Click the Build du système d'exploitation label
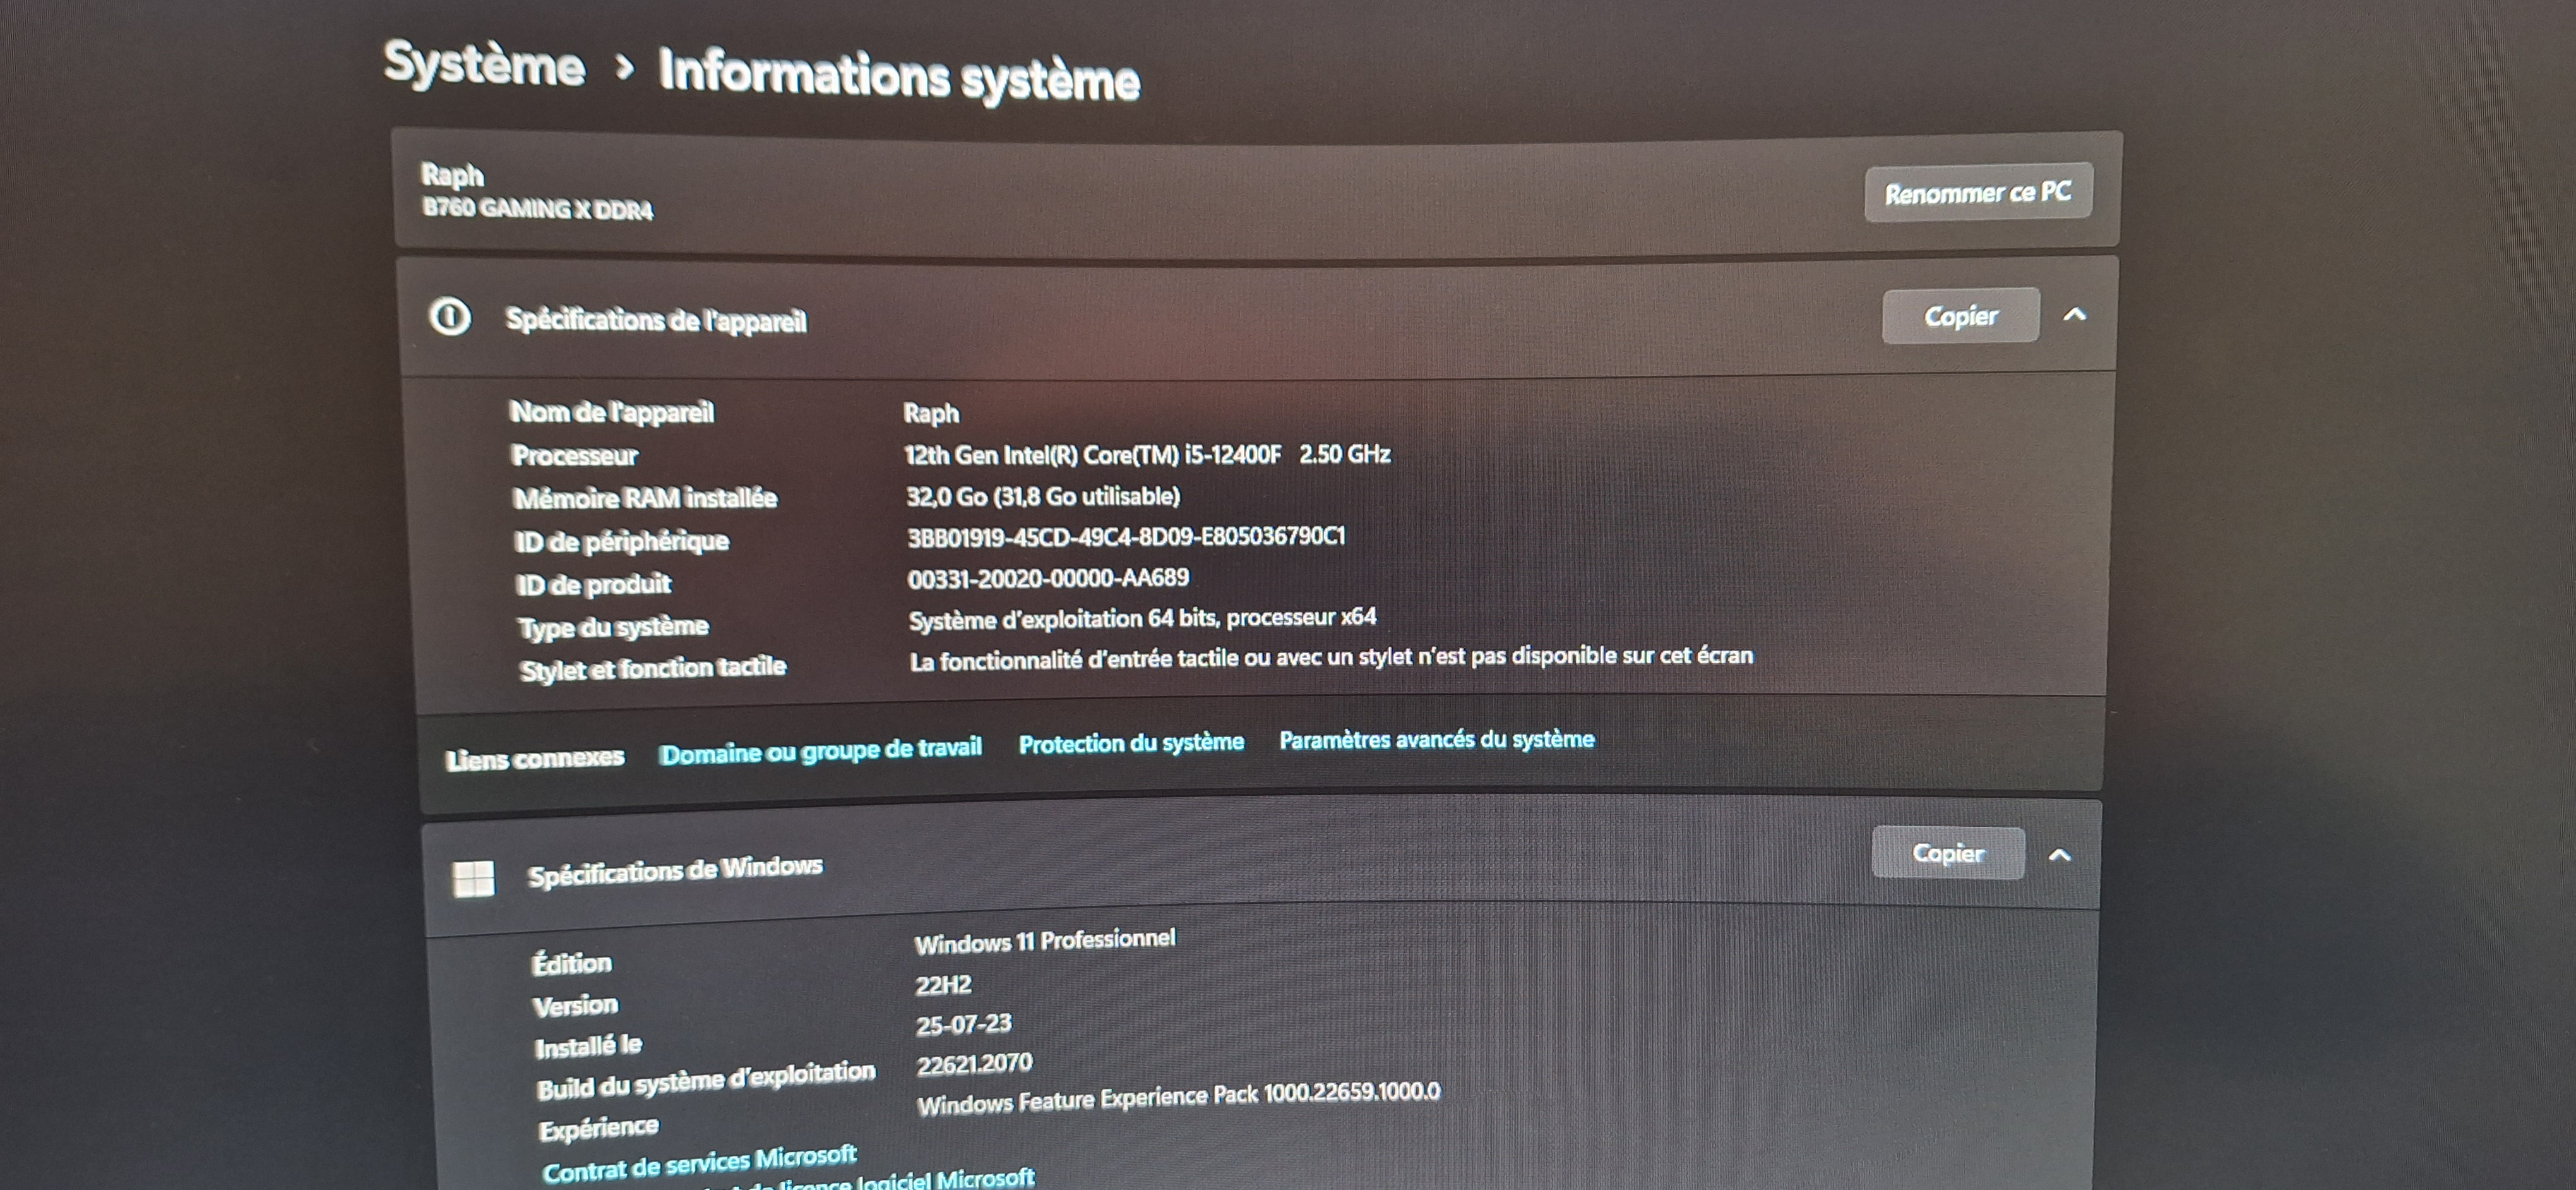The height and width of the screenshot is (1190, 2576). pyautogui.click(x=706, y=1080)
